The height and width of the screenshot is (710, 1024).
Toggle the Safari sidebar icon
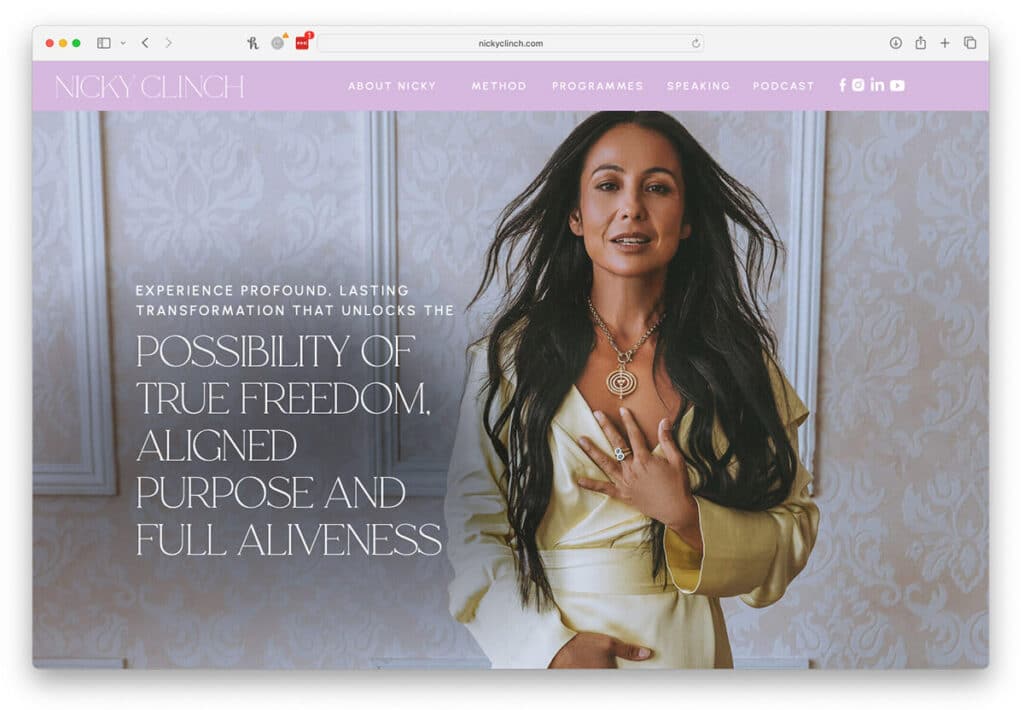tap(104, 43)
